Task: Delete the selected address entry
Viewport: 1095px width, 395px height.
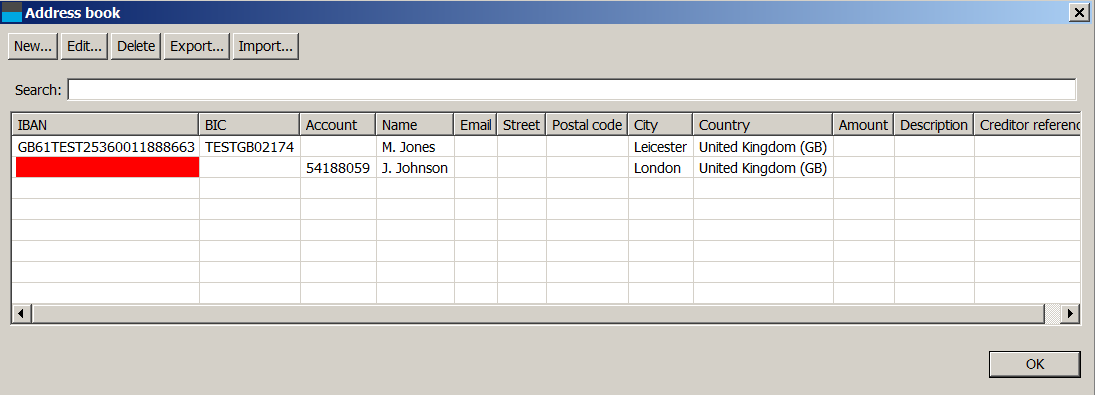Action: [136, 46]
